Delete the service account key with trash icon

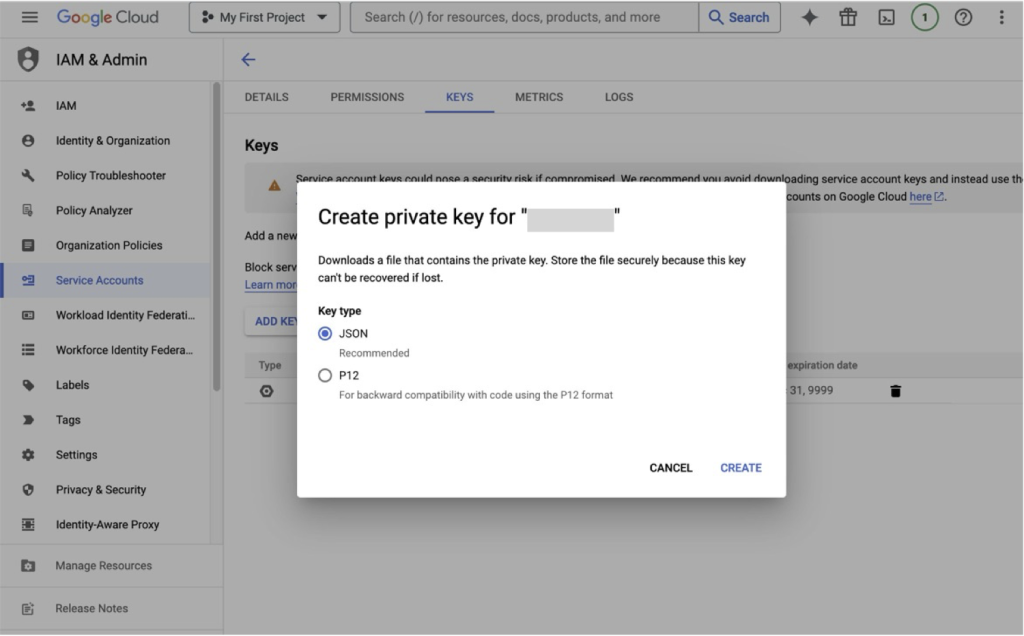tap(895, 390)
